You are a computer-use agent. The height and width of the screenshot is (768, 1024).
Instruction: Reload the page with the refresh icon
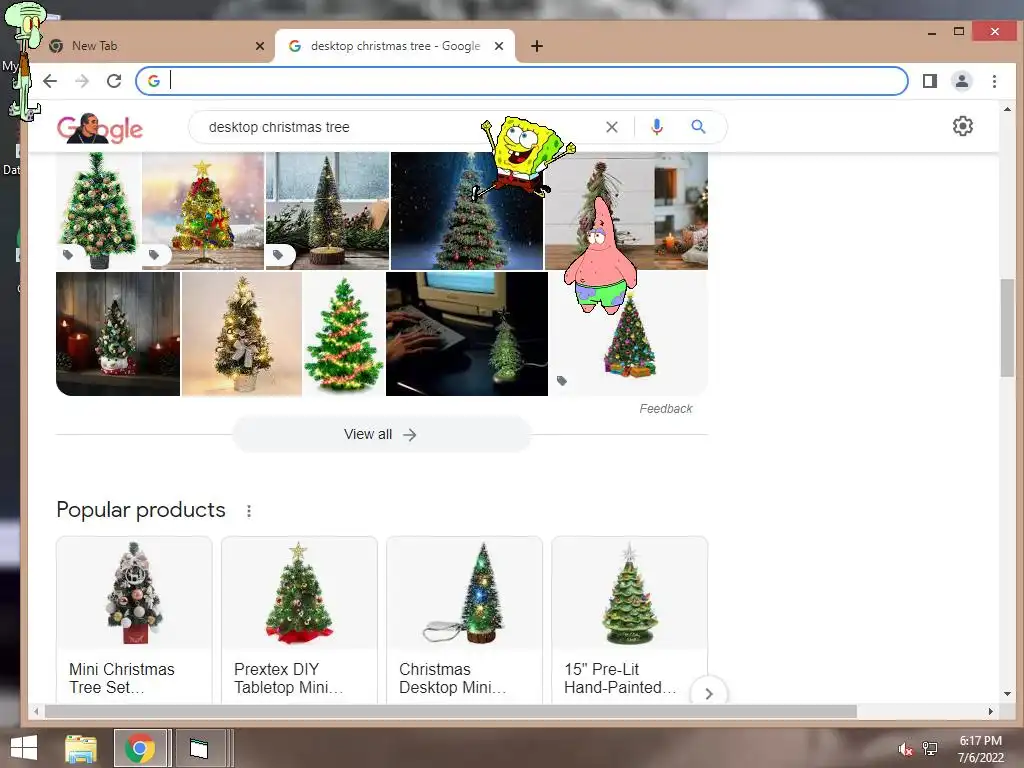click(x=114, y=81)
